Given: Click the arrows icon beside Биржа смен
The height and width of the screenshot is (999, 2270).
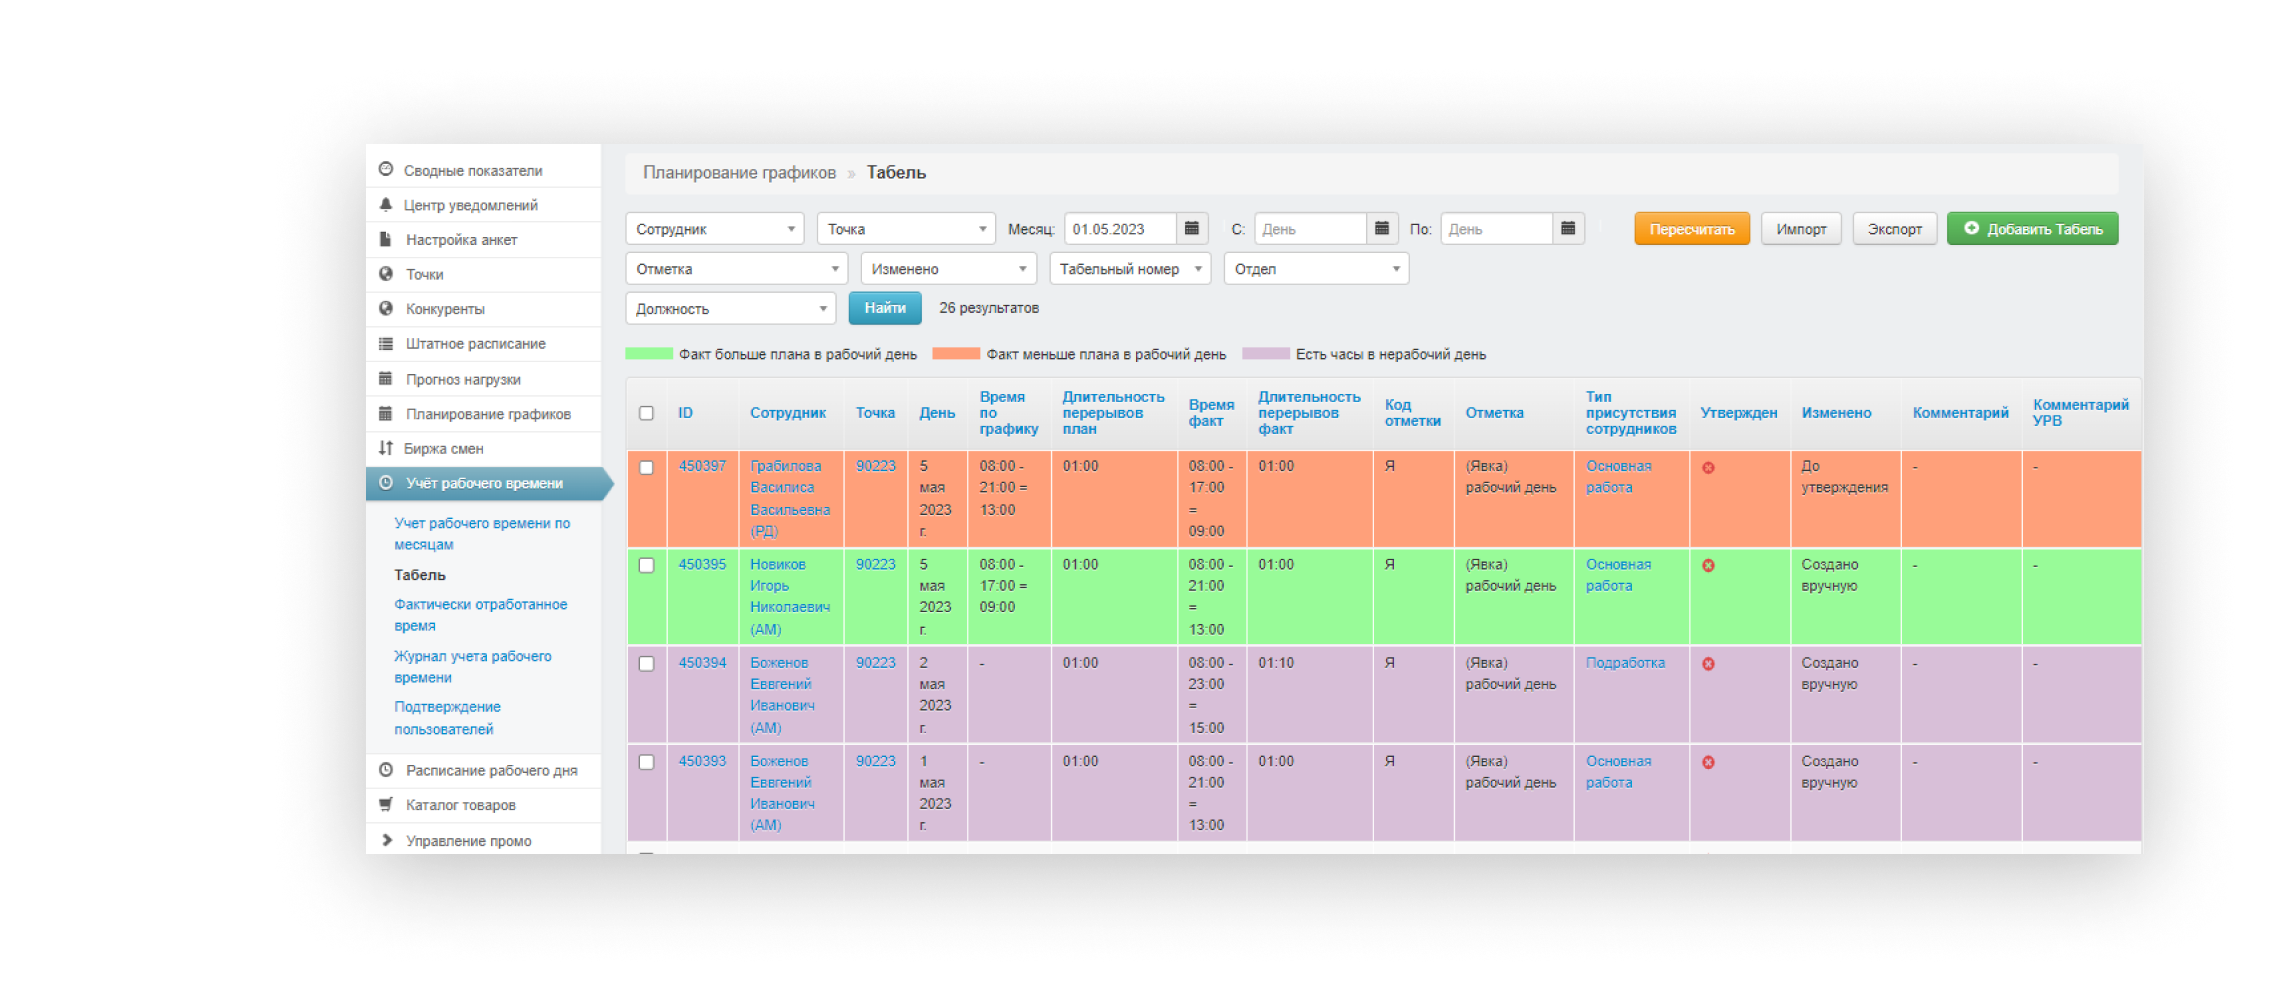Looking at the screenshot, I should coord(386,448).
